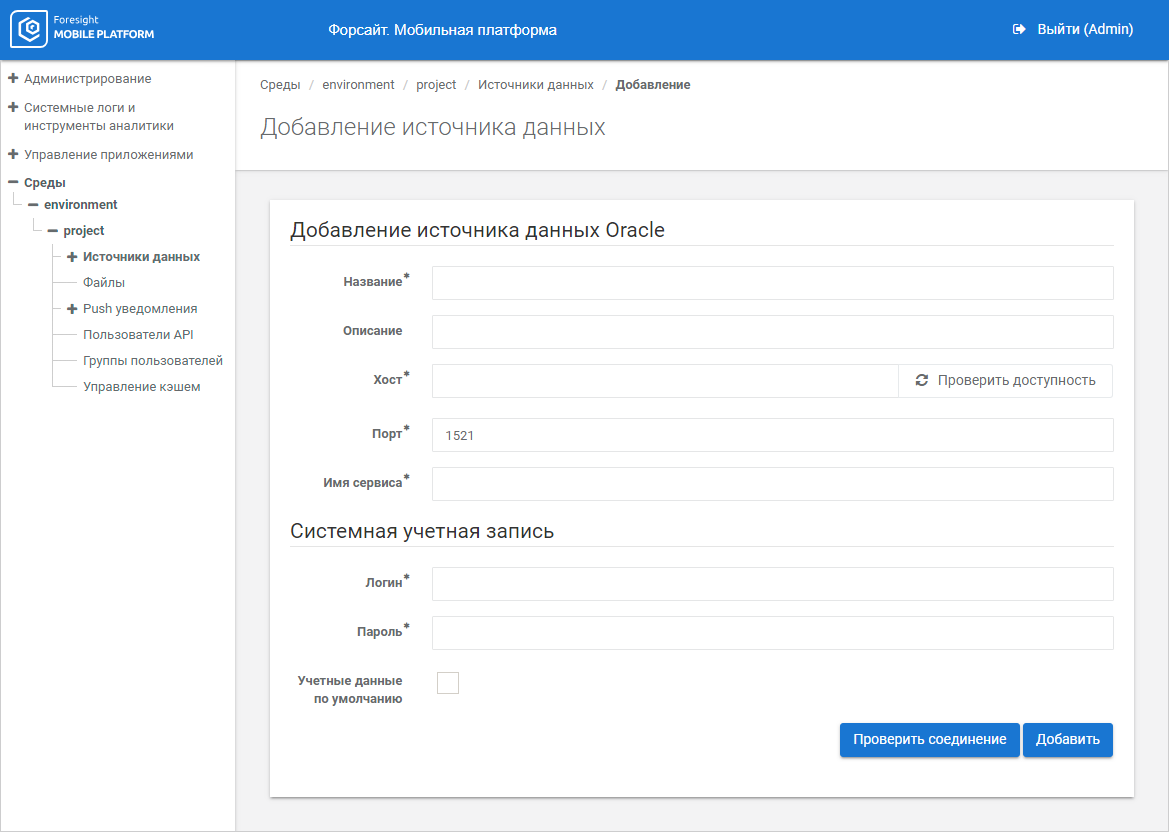Collapse the Среды tree node
1169x832 pixels.
[13, 183]
